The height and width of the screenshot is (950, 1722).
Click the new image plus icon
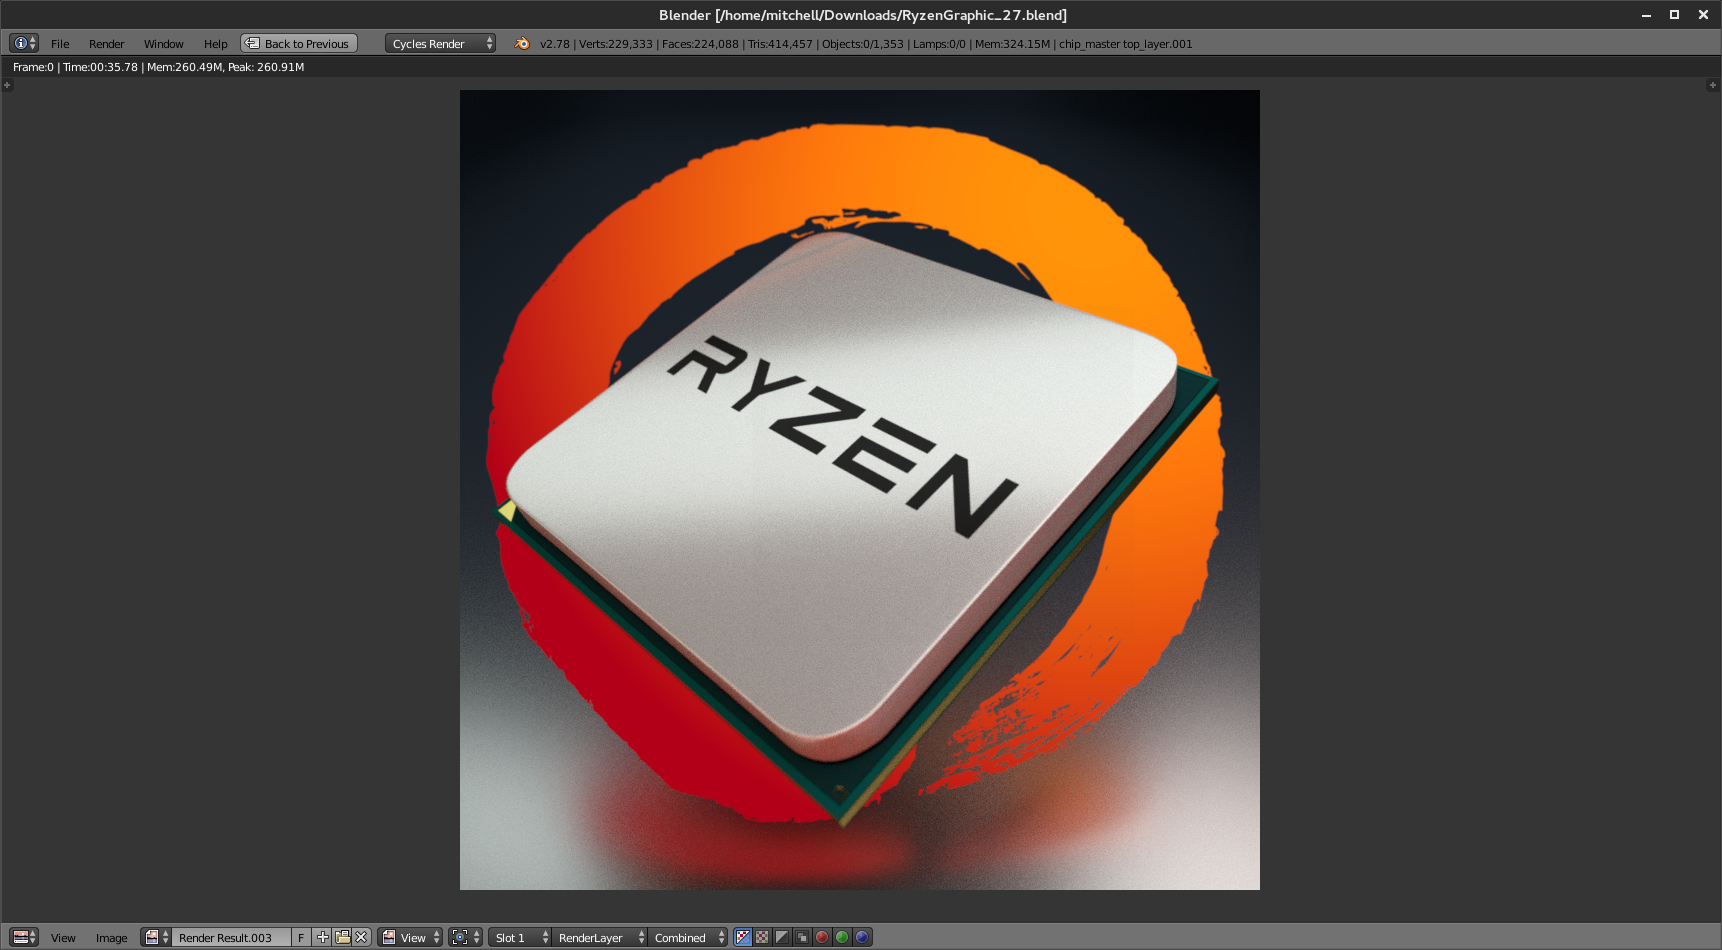pyautogui.click(x=322, y=937)
